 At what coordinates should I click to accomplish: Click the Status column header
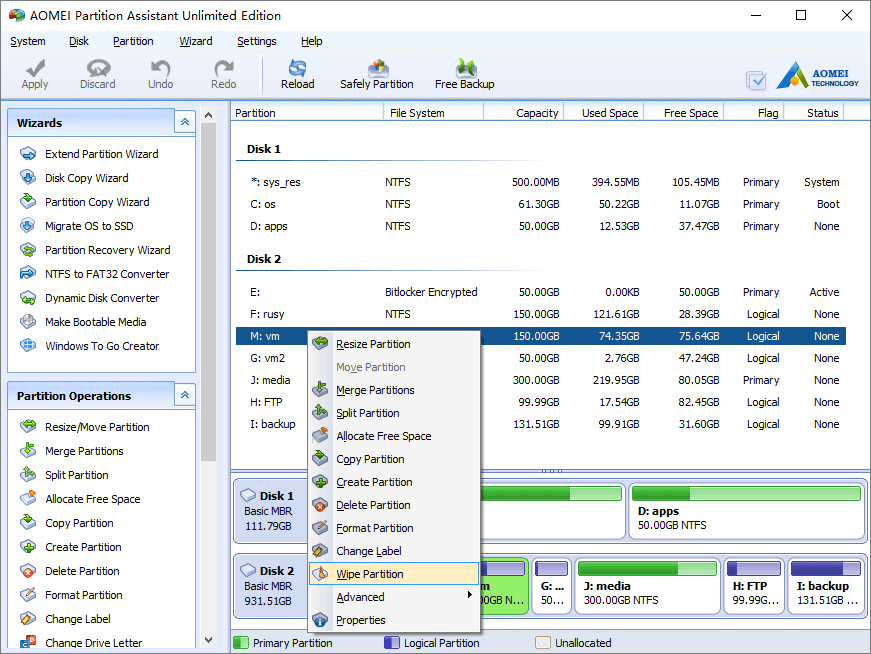814,113
